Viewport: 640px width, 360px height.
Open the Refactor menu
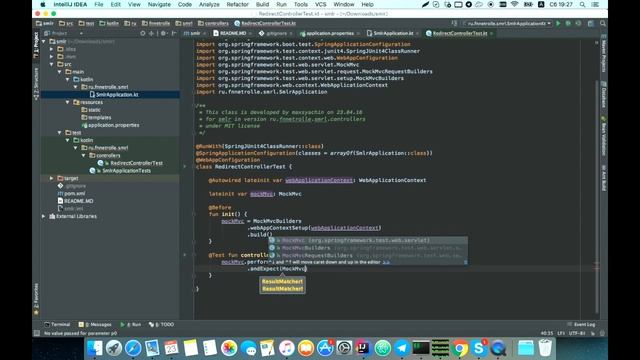pyautogui.click(x=237, y=4)
